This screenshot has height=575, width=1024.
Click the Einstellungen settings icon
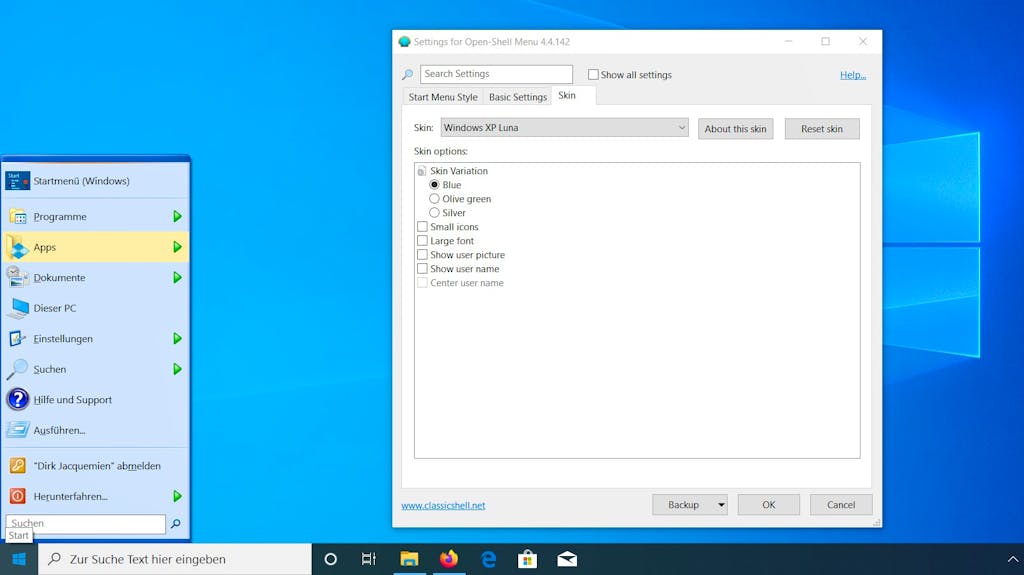[18, 338]
